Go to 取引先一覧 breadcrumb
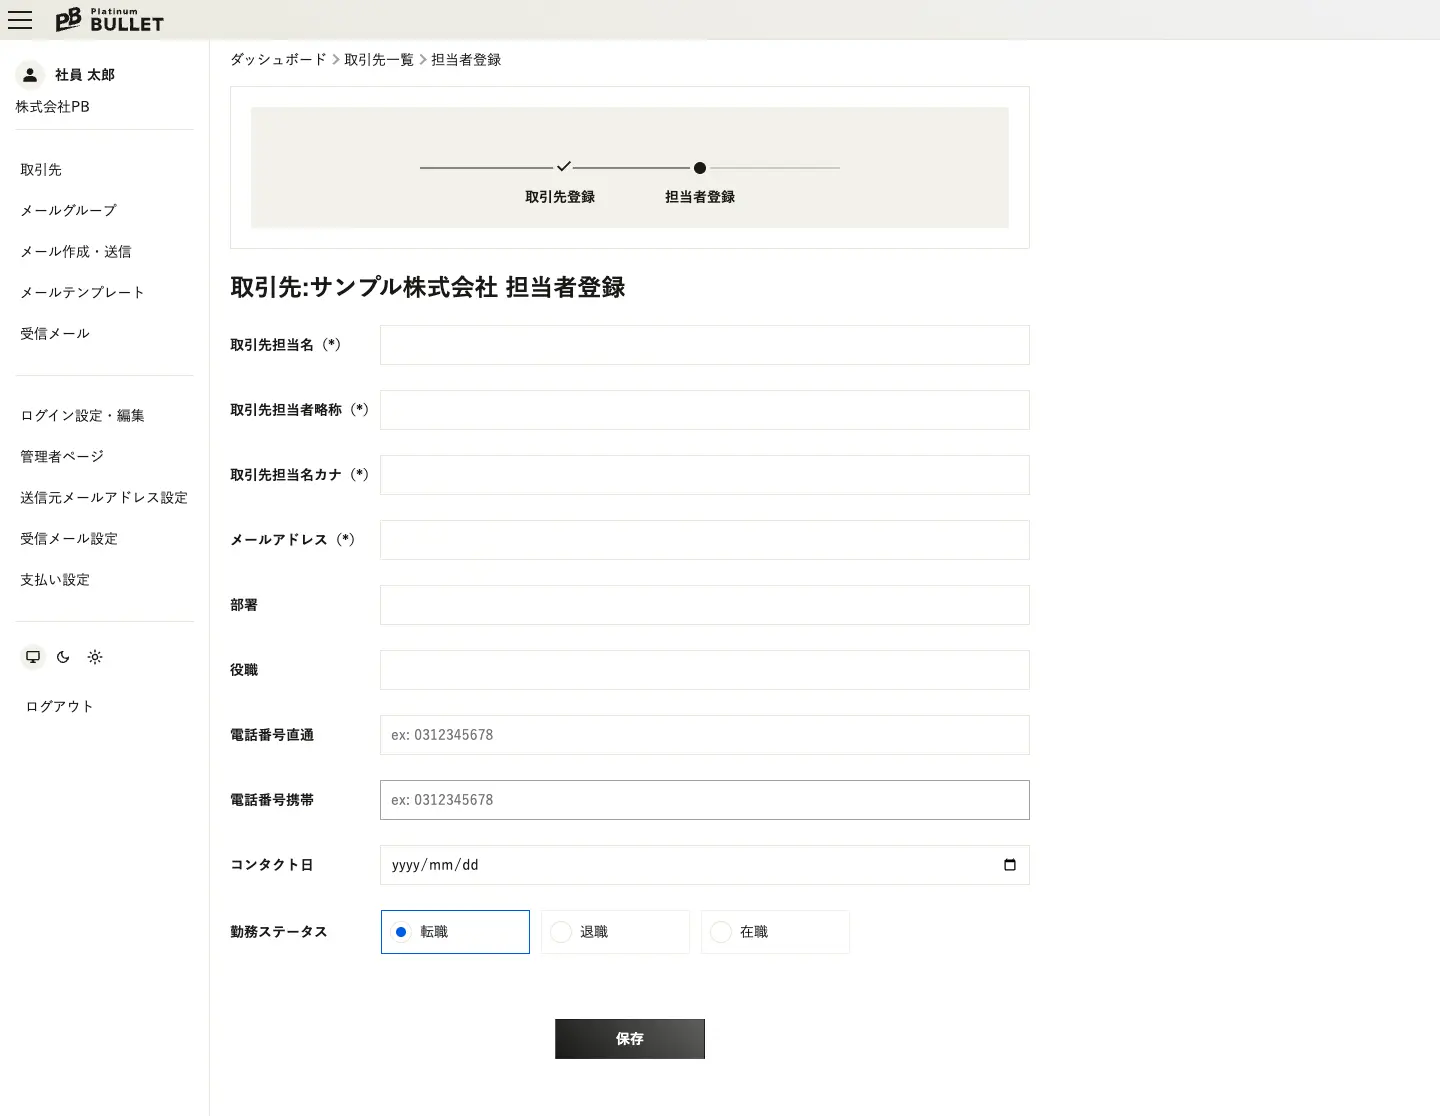Screen dimensions: 1440x1116 378,60
